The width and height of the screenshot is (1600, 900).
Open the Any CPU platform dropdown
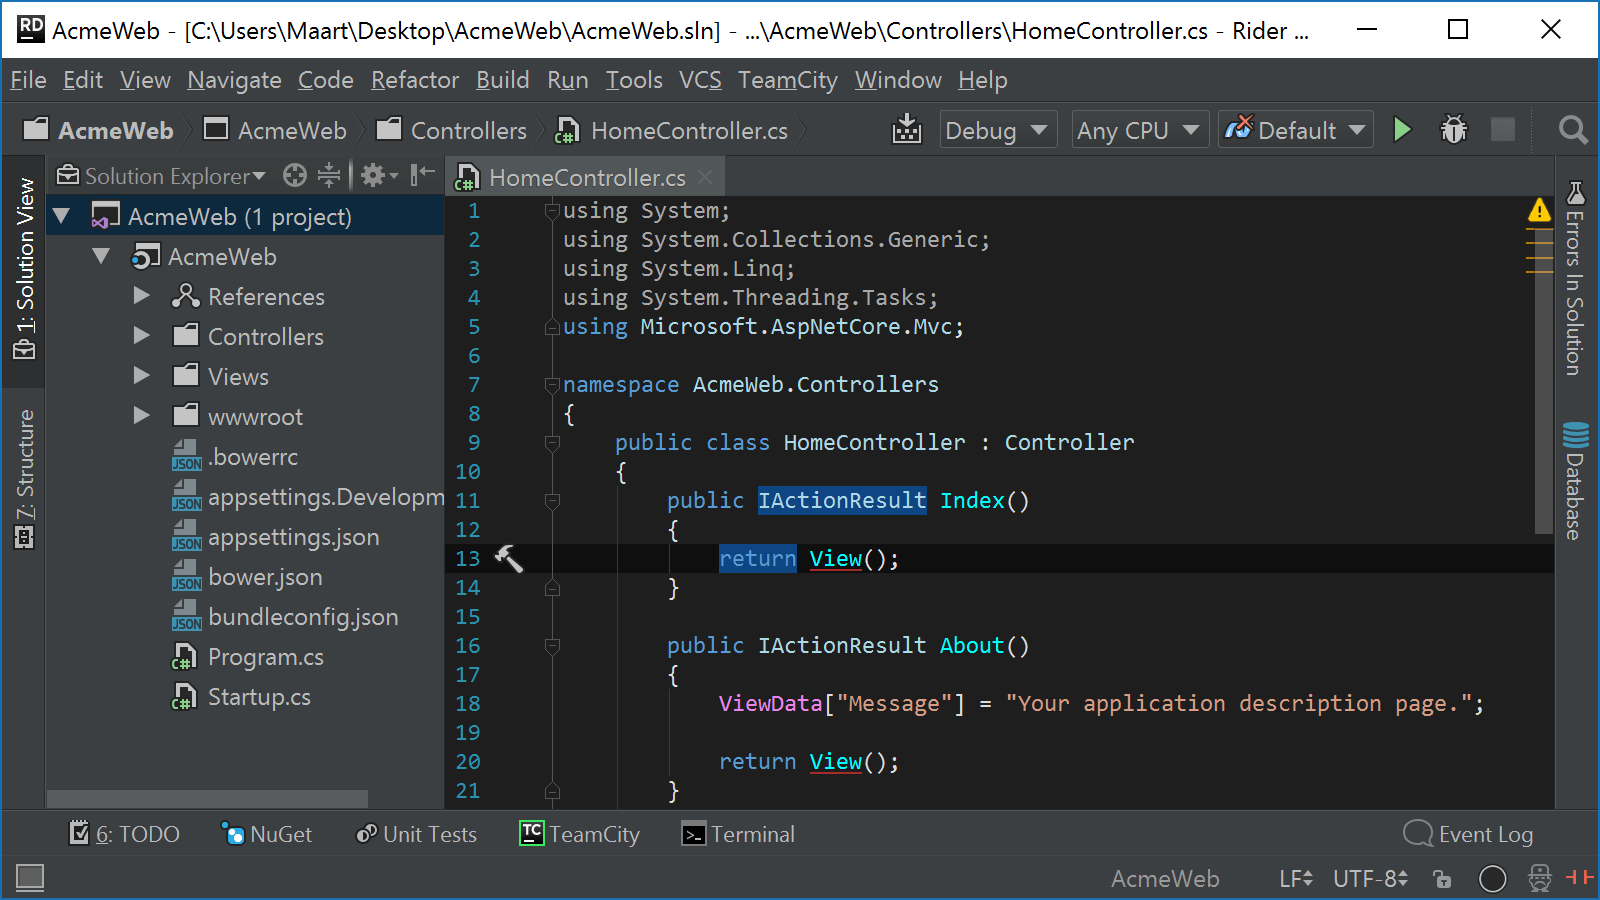point(1139,130)
